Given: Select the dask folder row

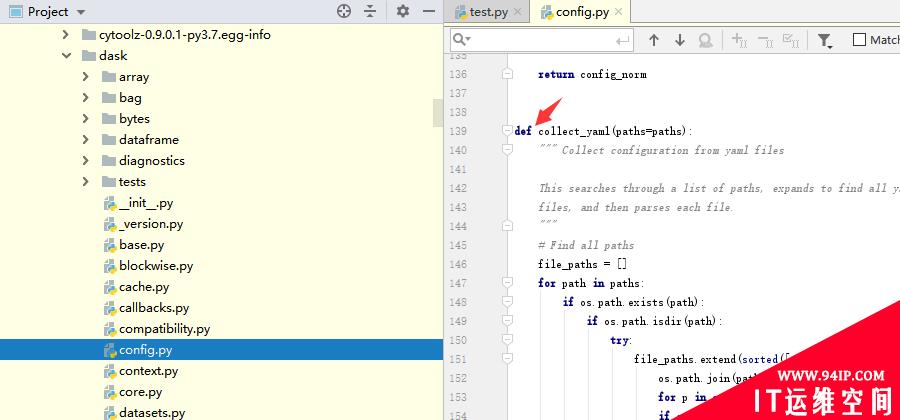Looking at the screenshot, I should (x=222, y=56).
